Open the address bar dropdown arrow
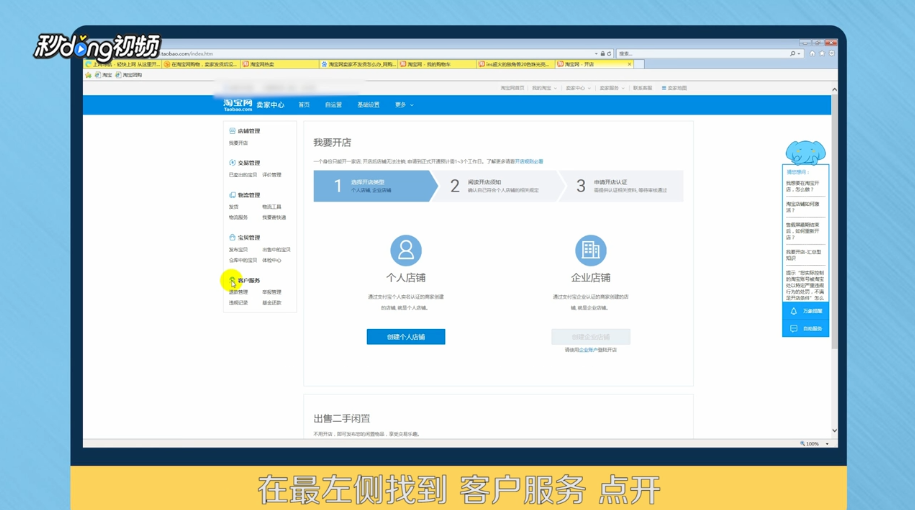This screenshot has width=915, height=510. click(596, 54)
